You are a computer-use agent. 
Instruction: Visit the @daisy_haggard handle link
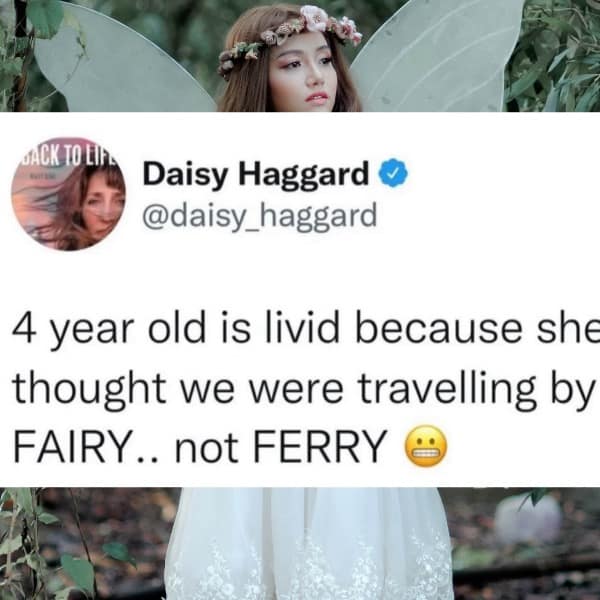pos(259,216)
